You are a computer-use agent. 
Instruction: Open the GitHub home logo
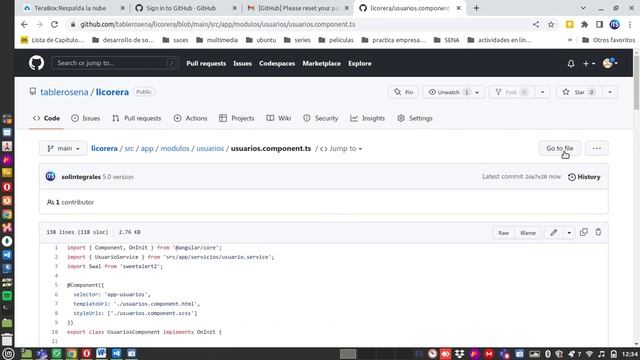(x=36, y=63)
